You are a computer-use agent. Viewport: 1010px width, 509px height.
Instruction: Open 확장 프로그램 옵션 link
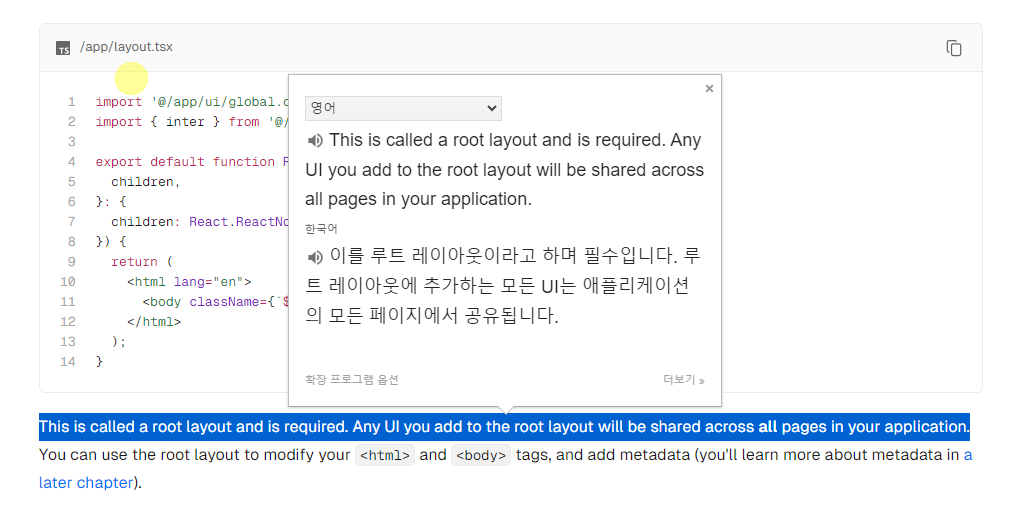pos(352,379)
